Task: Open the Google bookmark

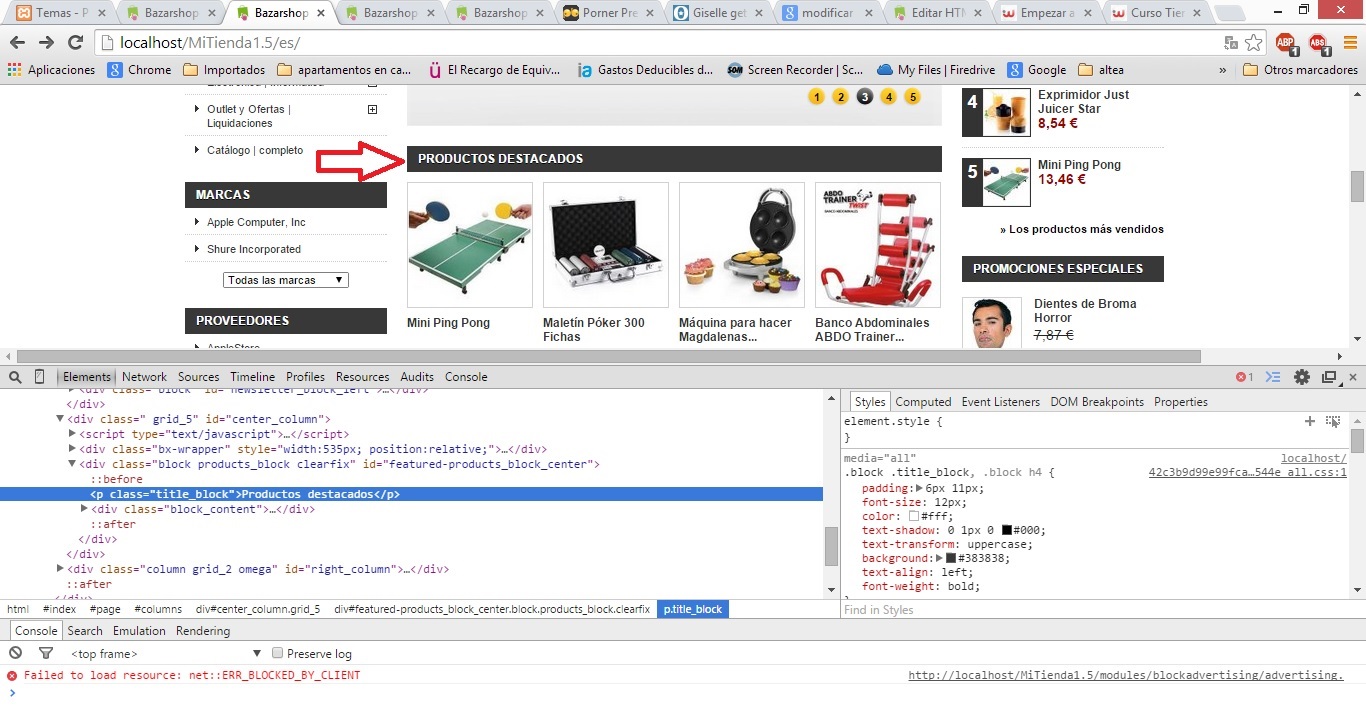Action: (1037, 70)
